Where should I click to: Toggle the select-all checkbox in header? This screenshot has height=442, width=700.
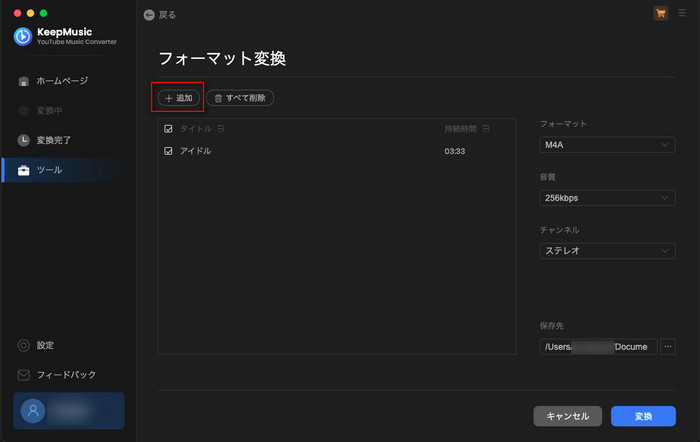coord(168,129)
